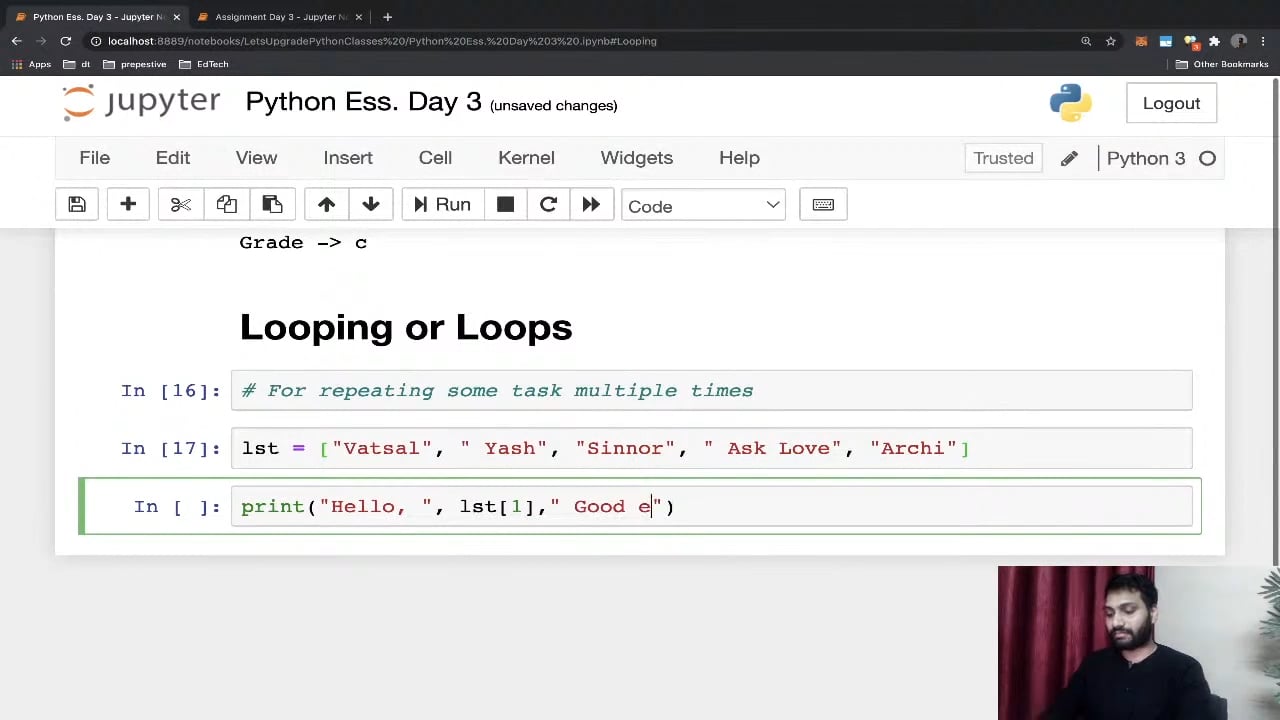Save the notebook with the floppy disk icon
The image size is (1280, 720).
77,205
